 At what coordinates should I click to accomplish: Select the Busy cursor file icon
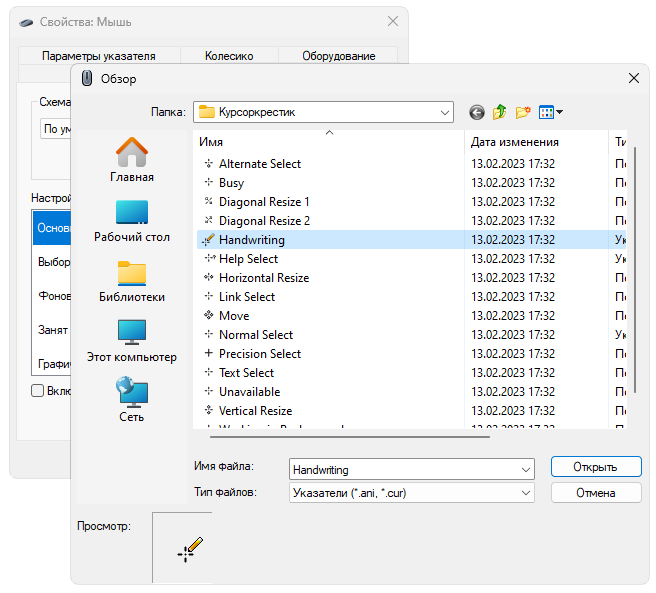(x=208, y=182)
